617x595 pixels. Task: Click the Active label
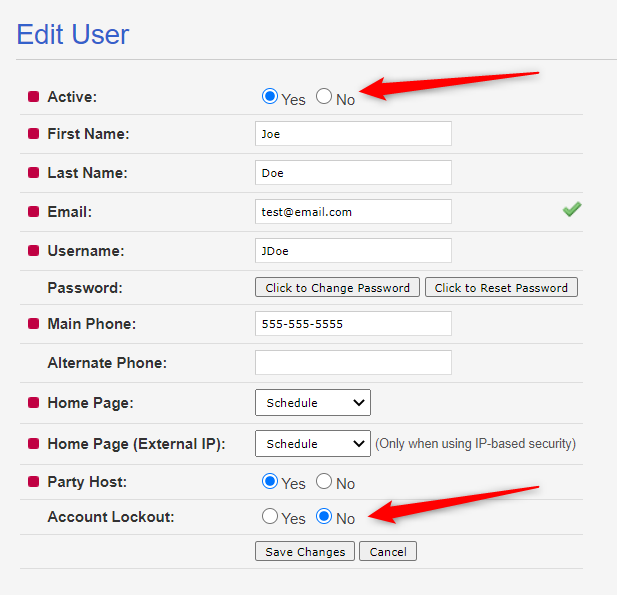coord(72,97)
